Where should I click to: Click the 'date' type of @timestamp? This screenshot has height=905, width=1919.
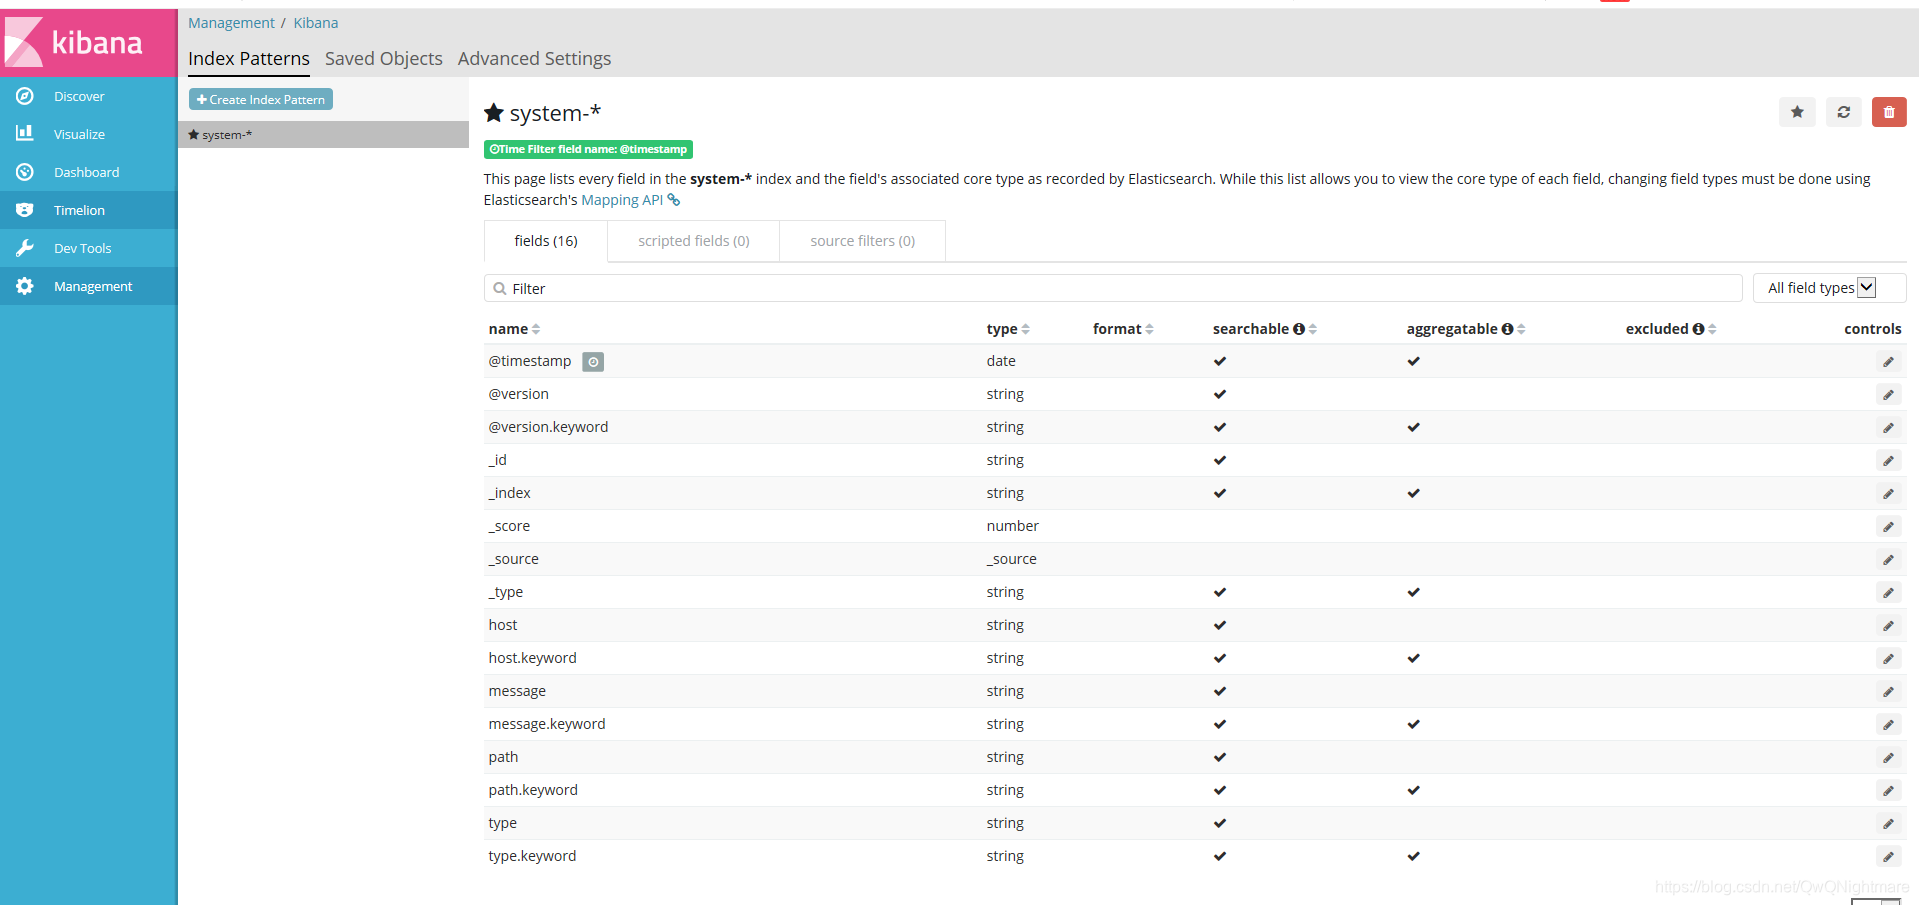[x=1001, y=361]
